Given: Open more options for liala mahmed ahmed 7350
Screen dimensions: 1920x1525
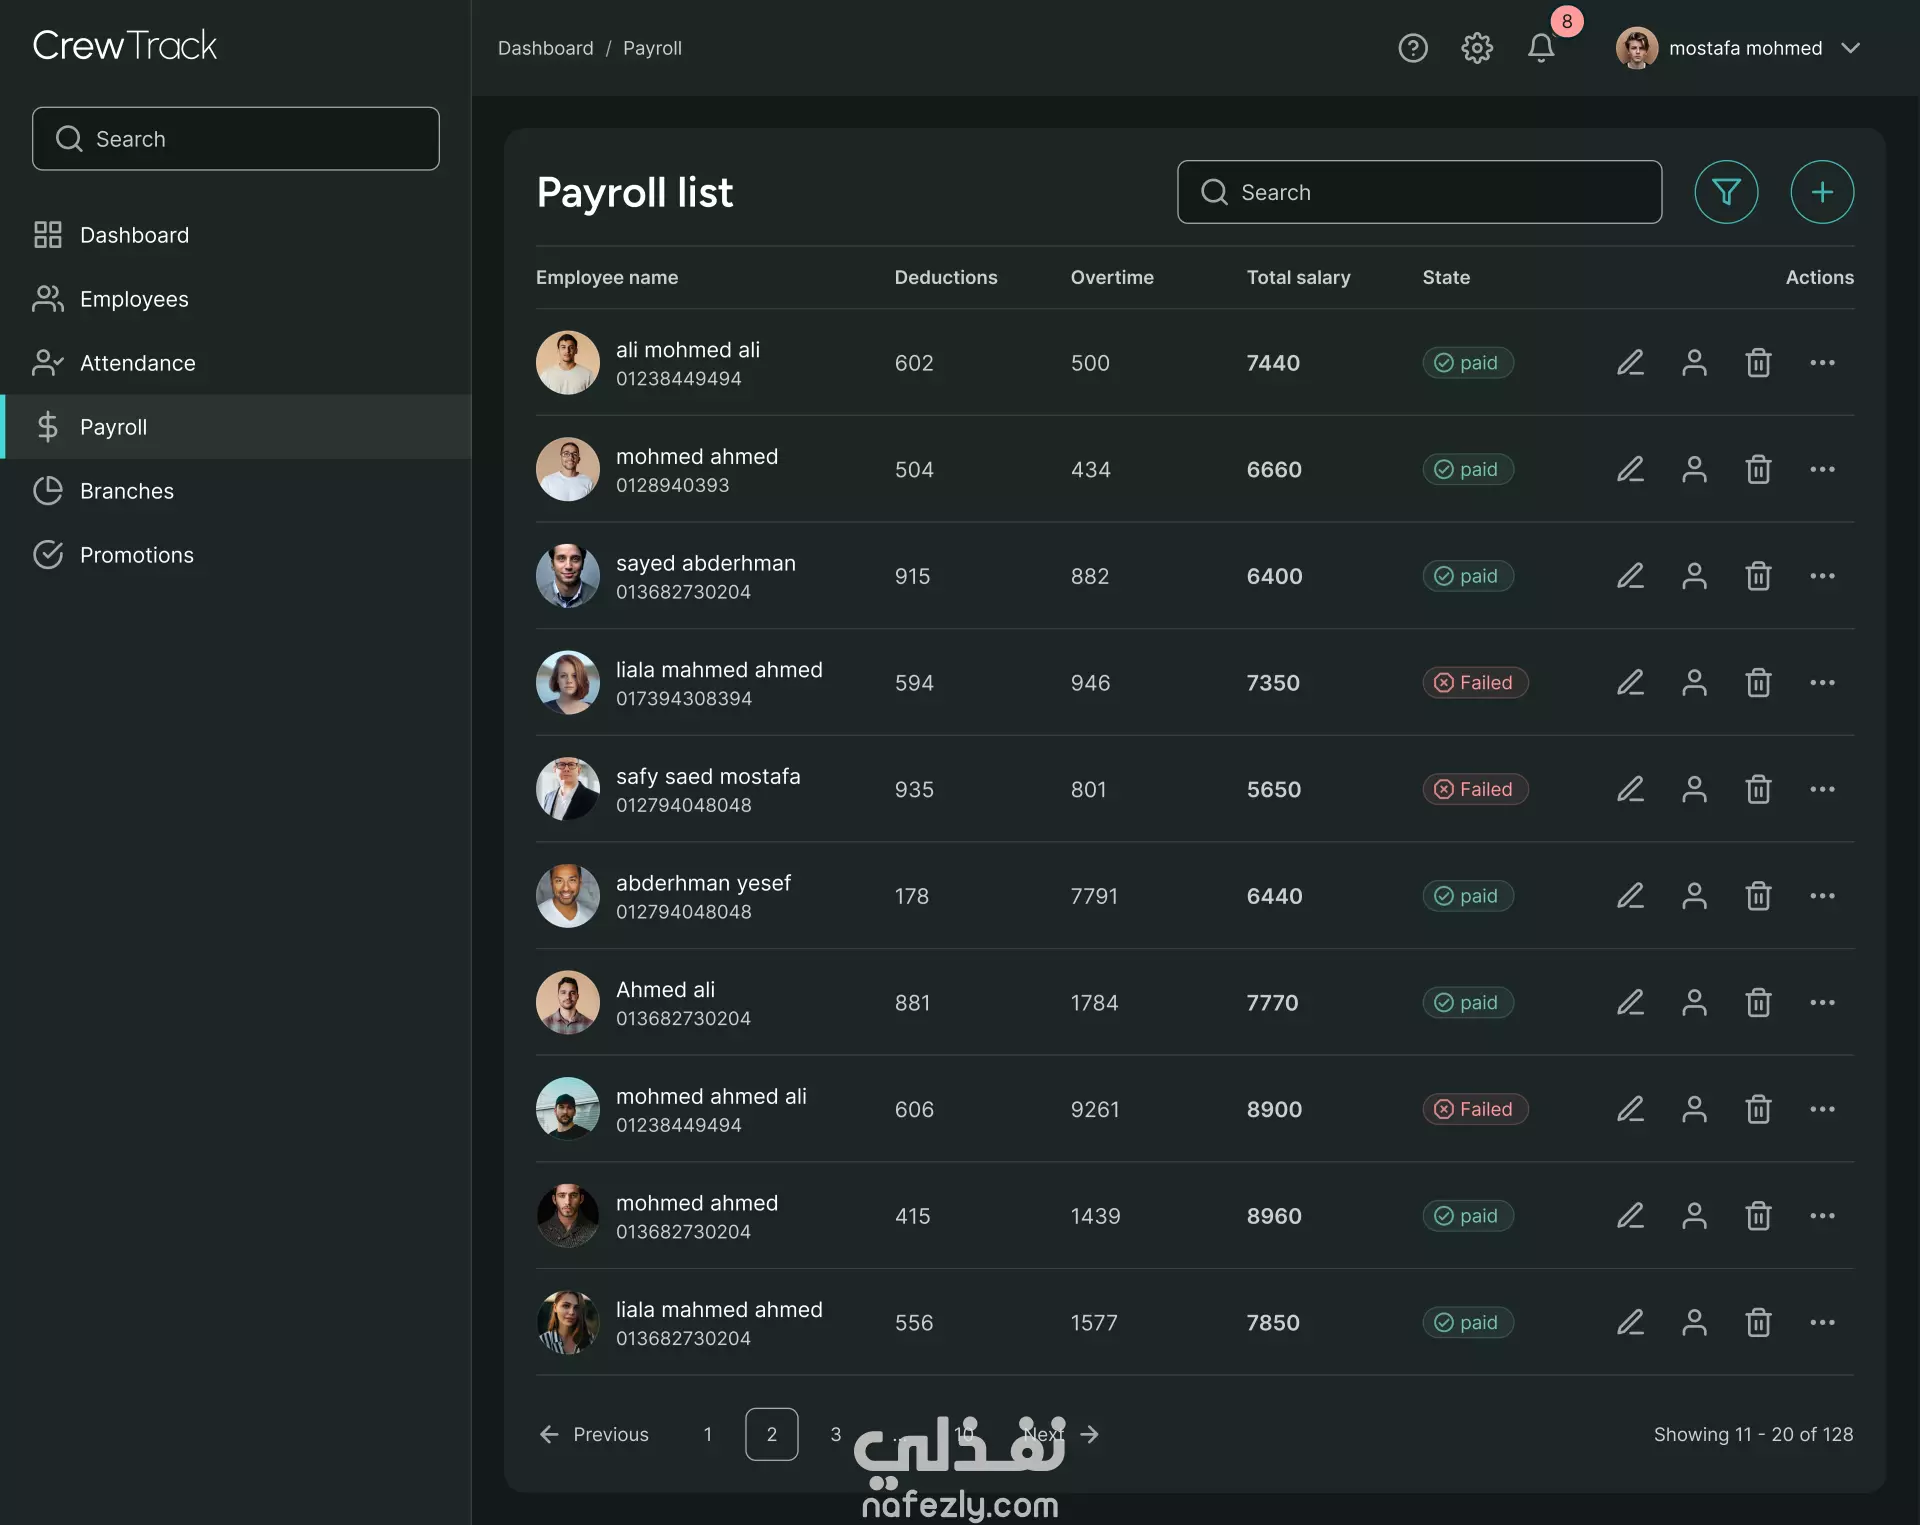Looking at the screenshot, I should (1821, 683).
